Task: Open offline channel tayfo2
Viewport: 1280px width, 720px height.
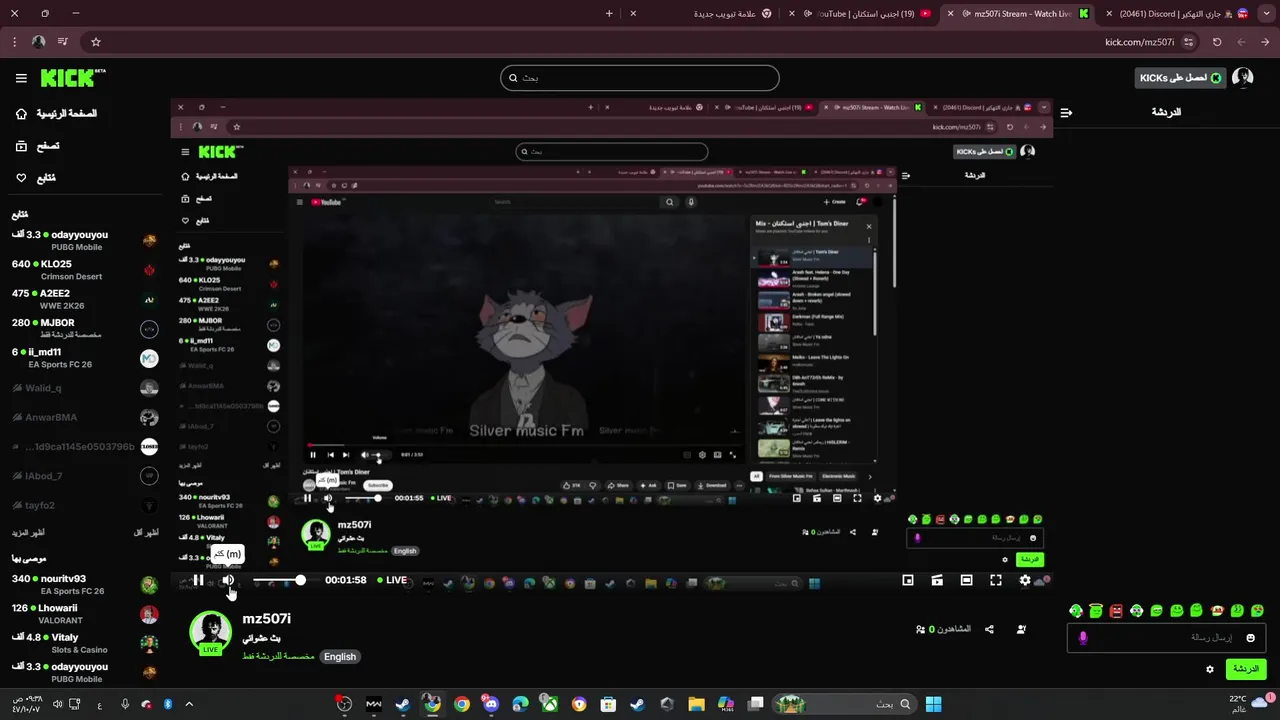Action: click(x=84, y=505)
